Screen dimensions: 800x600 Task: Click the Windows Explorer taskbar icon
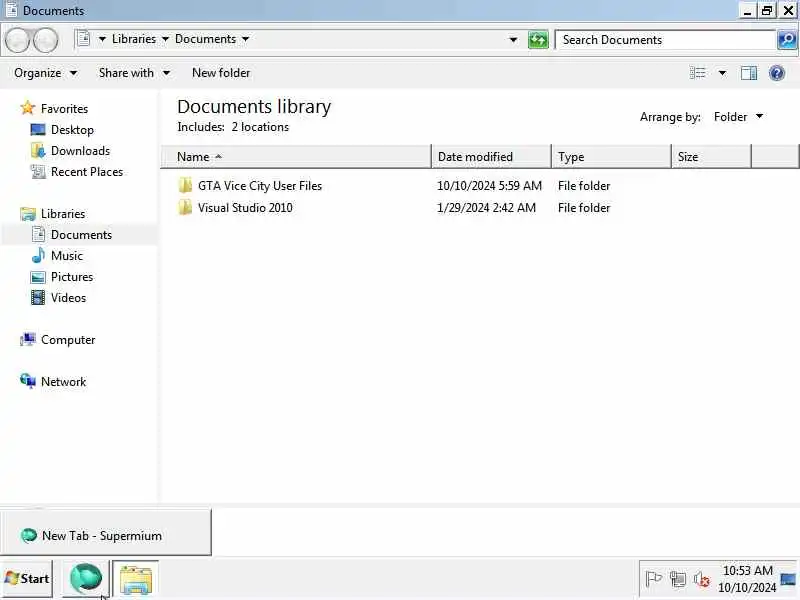pyautogui.click(x=135, y=579)
